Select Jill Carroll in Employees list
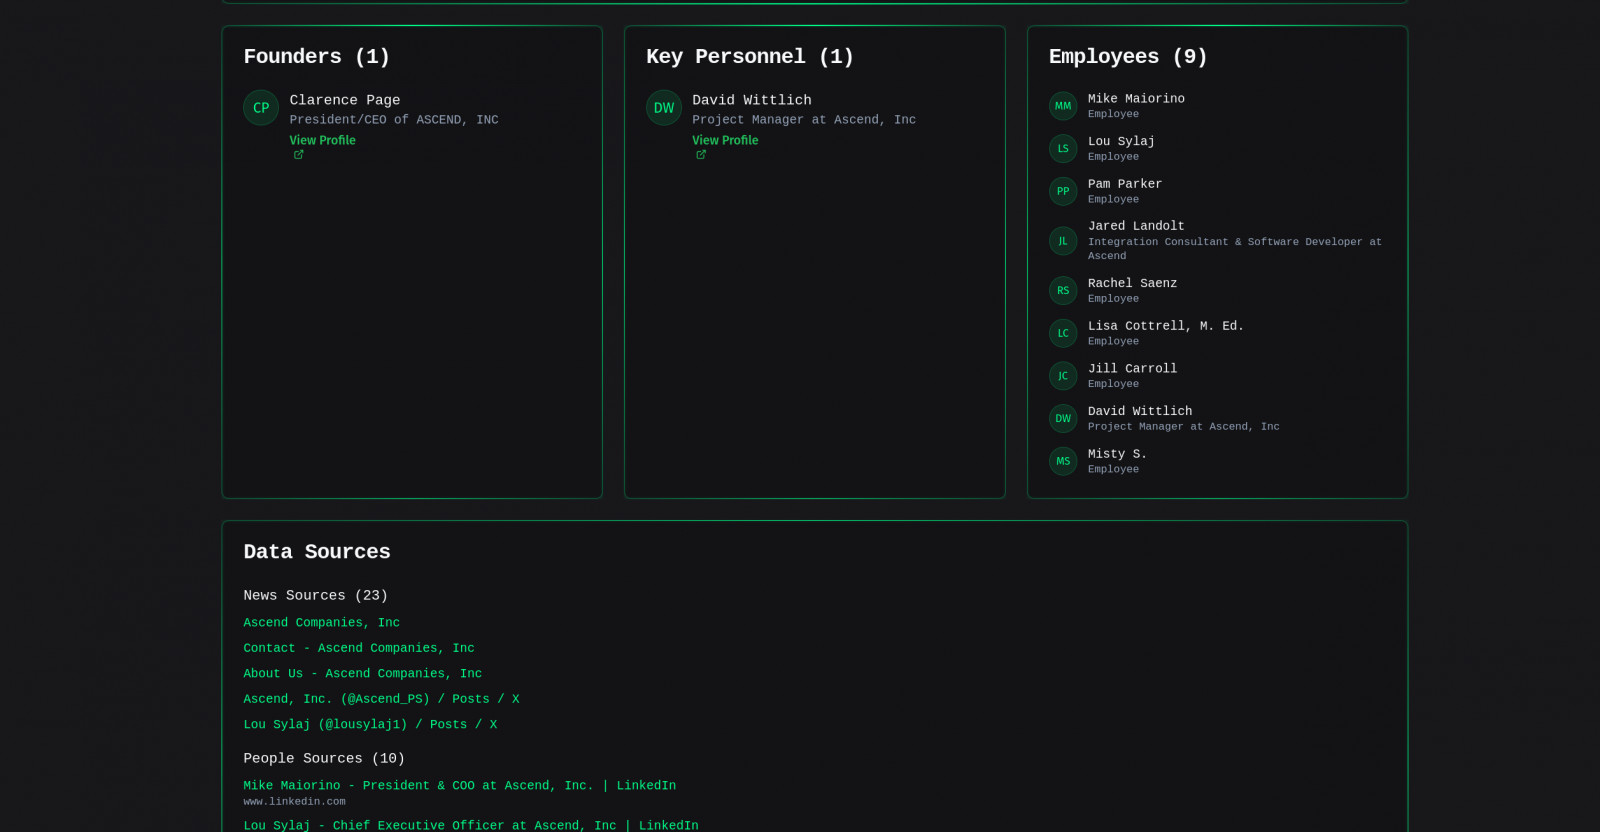 pos(1132,369)
